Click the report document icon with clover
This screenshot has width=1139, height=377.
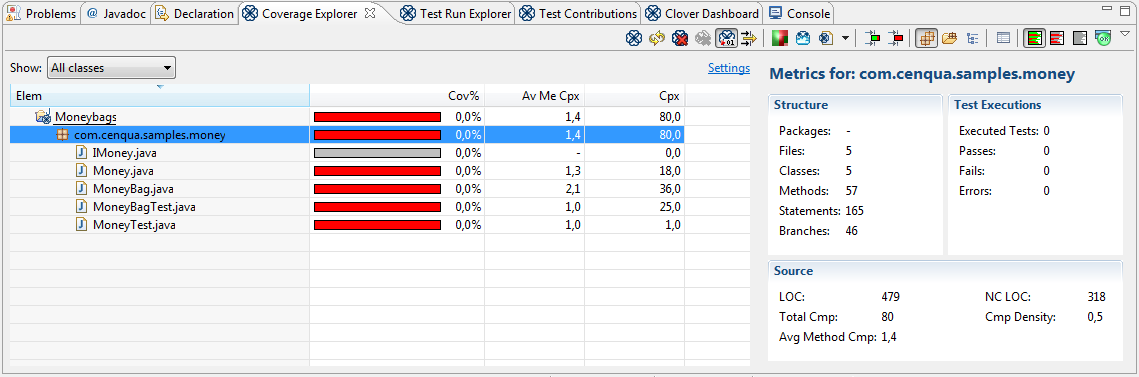pyautogui.click(x=826, y=38)
